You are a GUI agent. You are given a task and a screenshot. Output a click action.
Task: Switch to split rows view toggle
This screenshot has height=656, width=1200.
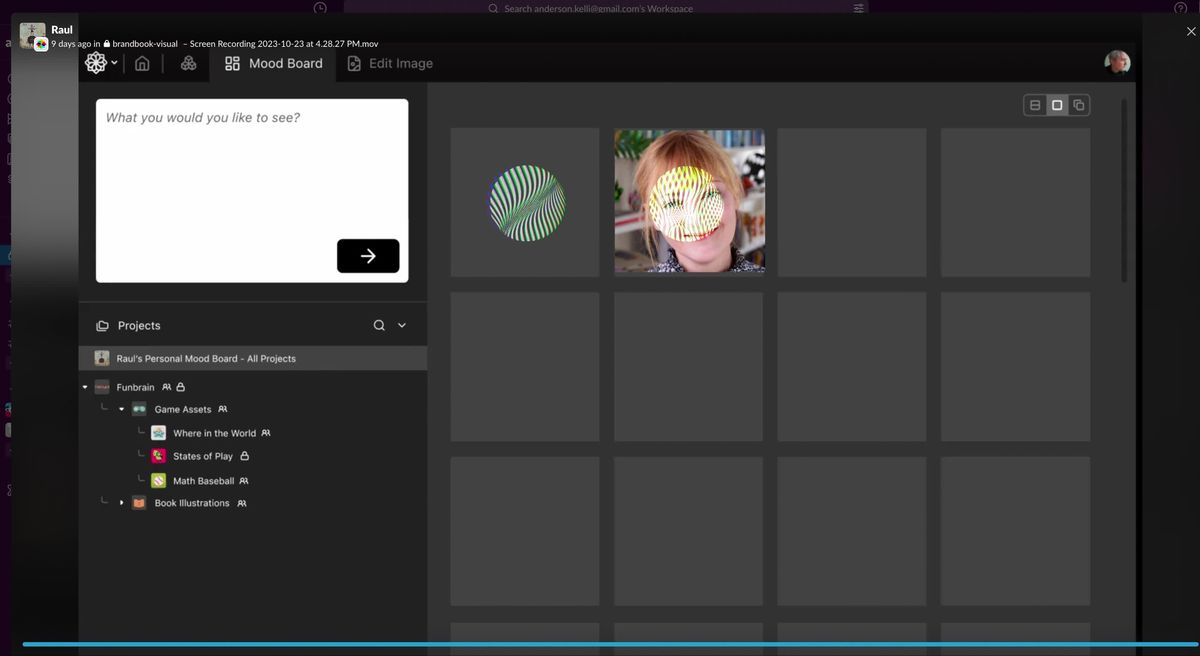pos(1035,105)
